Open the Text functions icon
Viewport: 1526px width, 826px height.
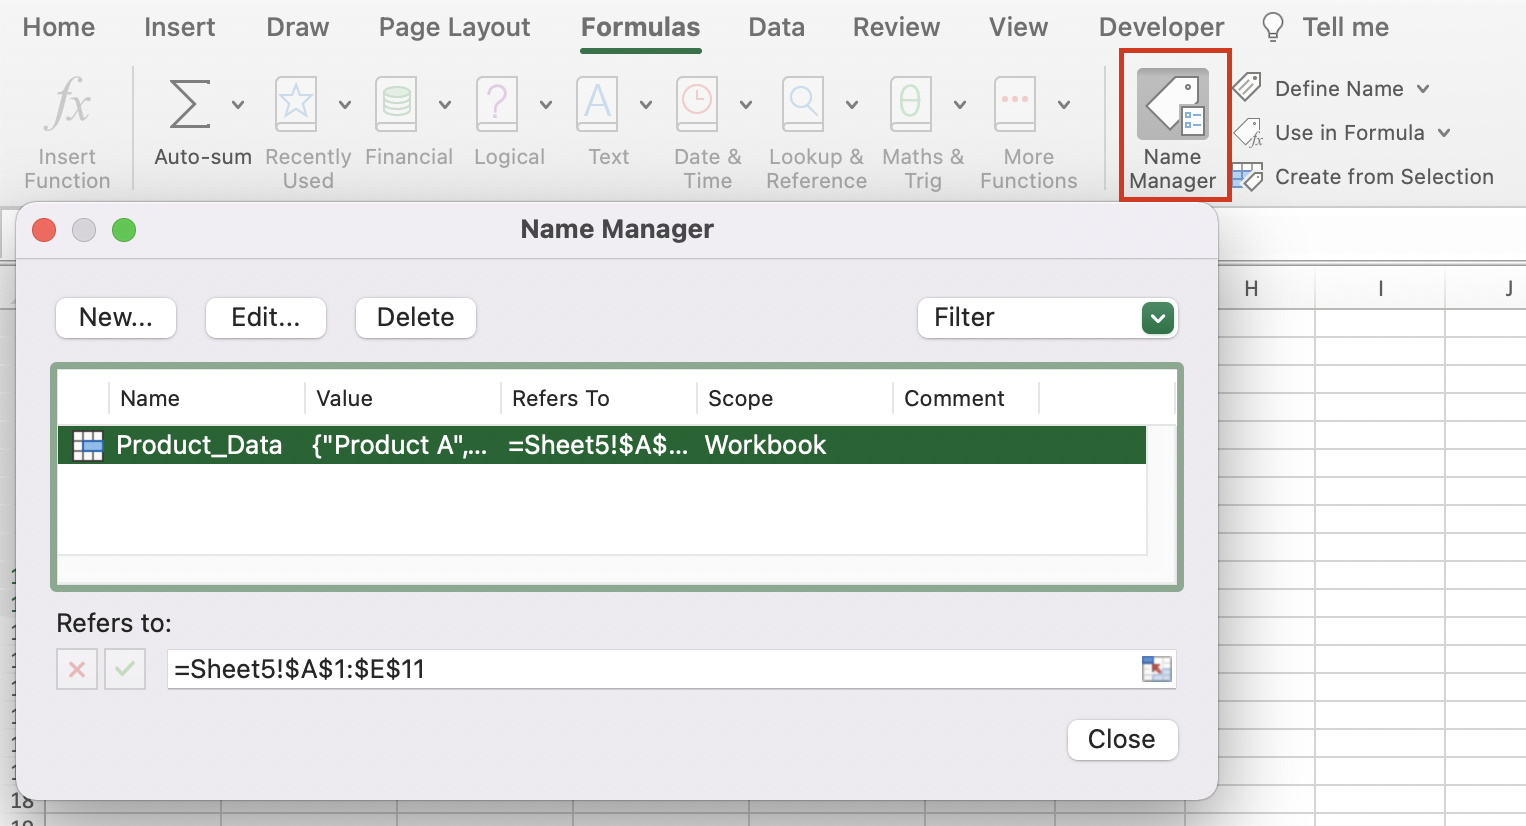point(597,104)
